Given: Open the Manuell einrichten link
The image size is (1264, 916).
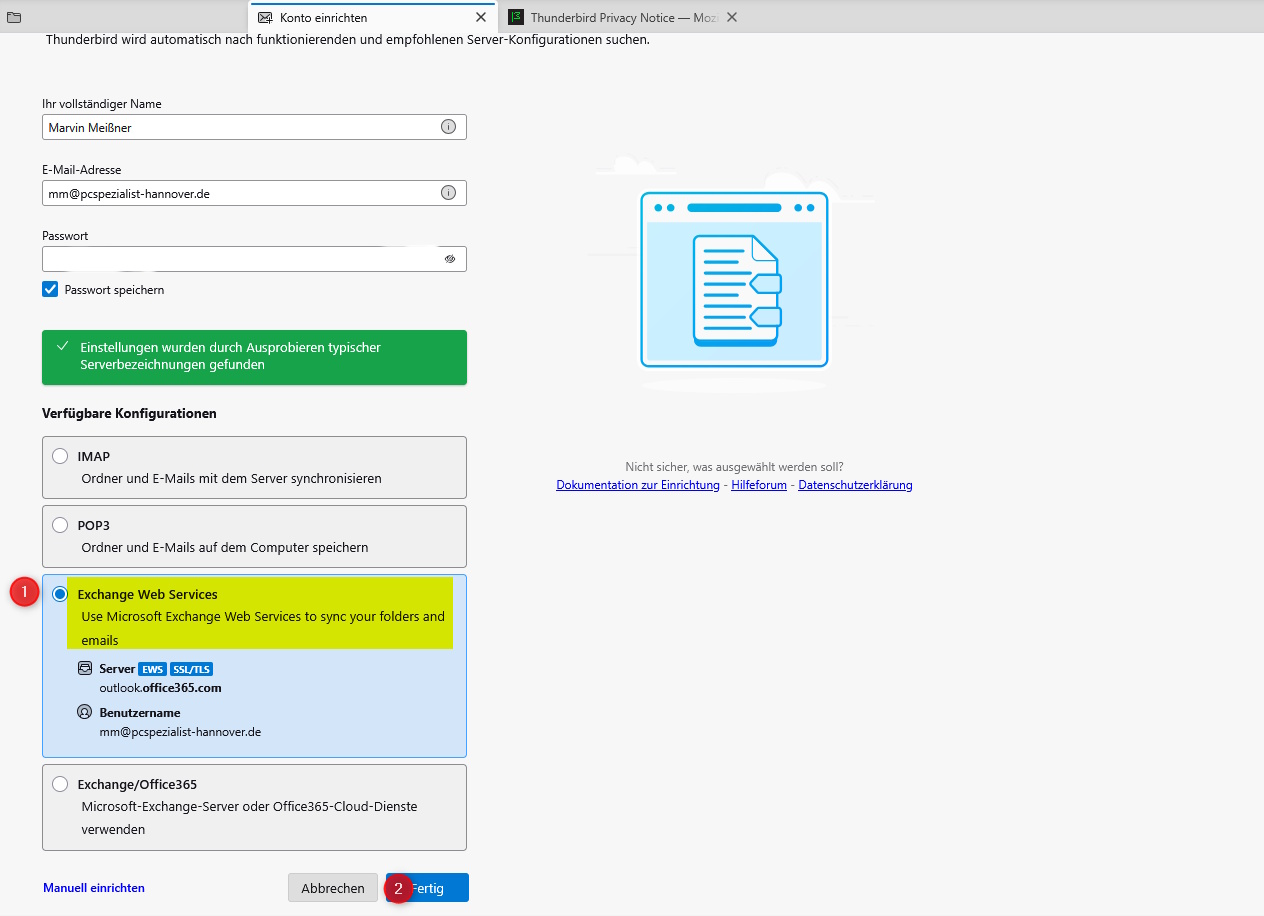Looking at the screenshot, I should [94, 888].
